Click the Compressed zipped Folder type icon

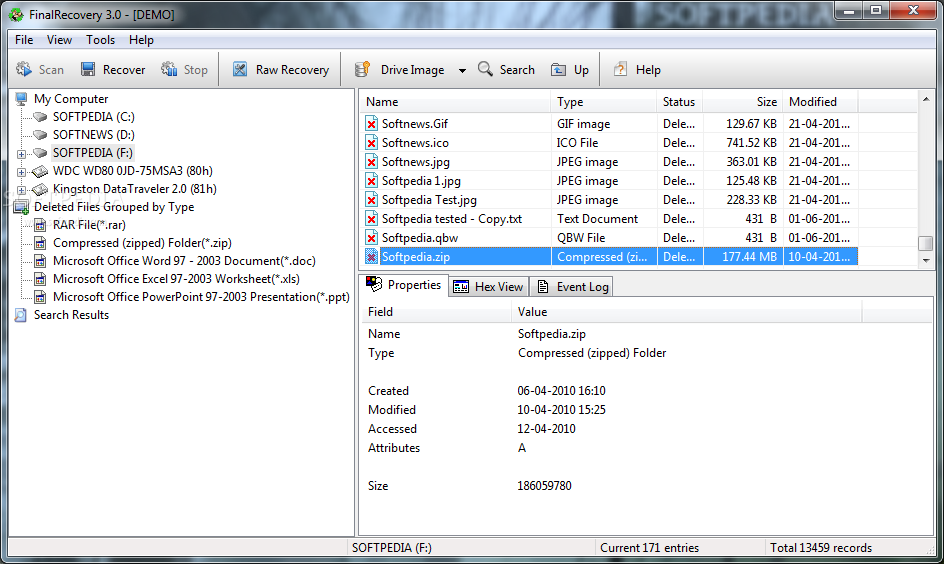[x=40, y=243]
